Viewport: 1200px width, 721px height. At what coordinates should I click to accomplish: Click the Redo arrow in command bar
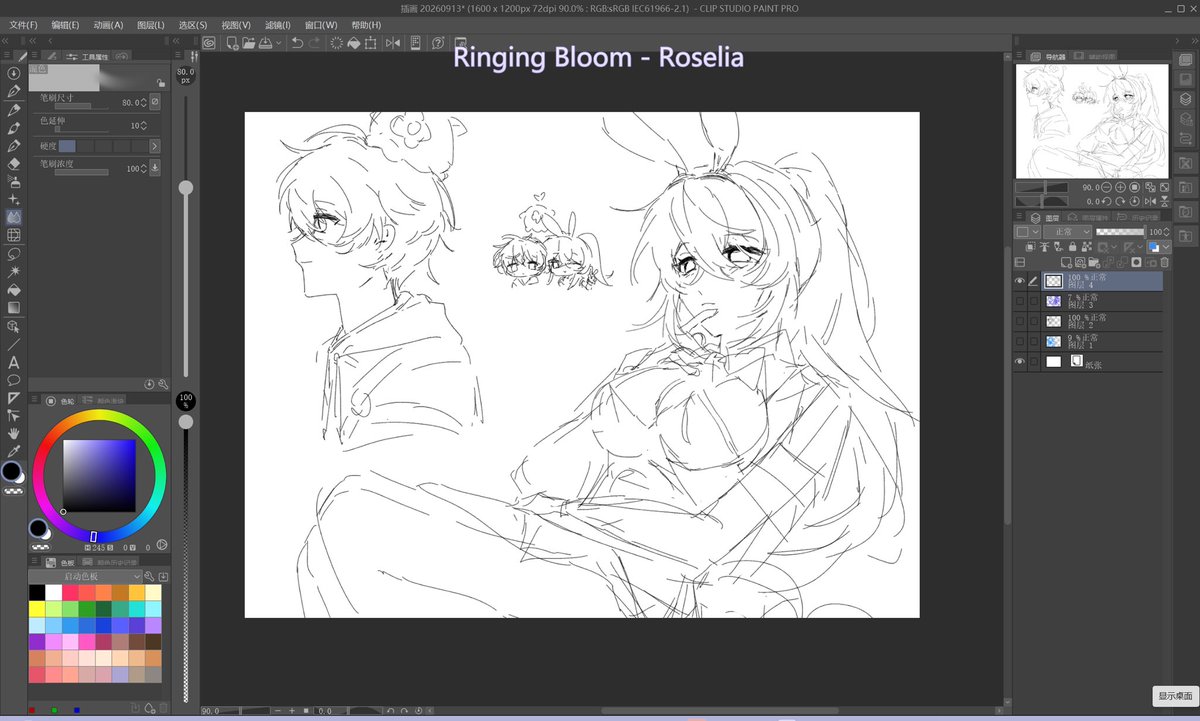point(314,43)
